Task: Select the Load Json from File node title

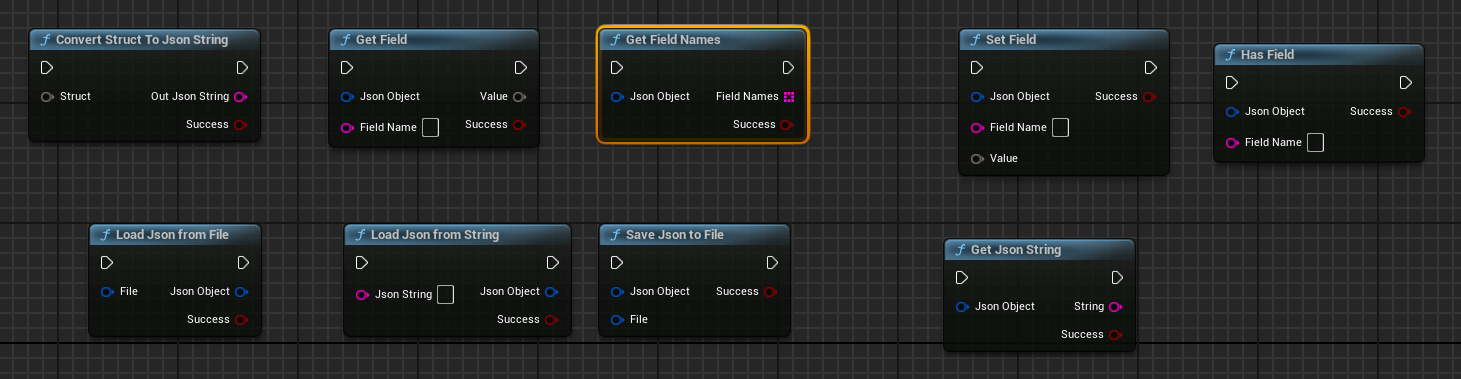Action: point(172,235)
